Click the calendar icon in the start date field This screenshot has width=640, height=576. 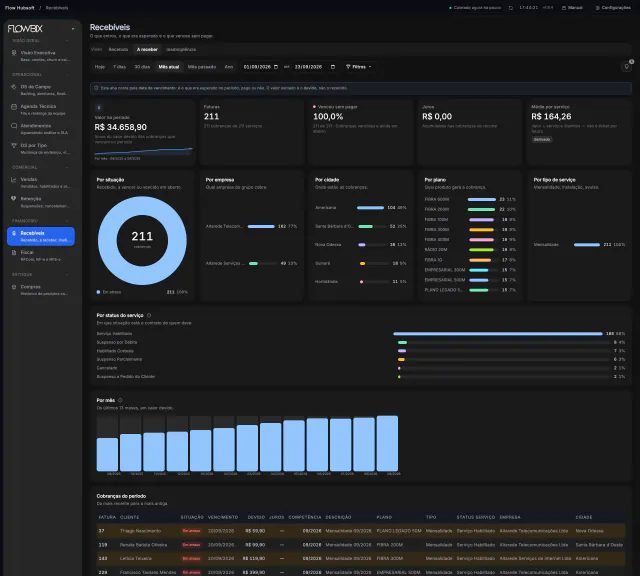(x=276, y=67)
